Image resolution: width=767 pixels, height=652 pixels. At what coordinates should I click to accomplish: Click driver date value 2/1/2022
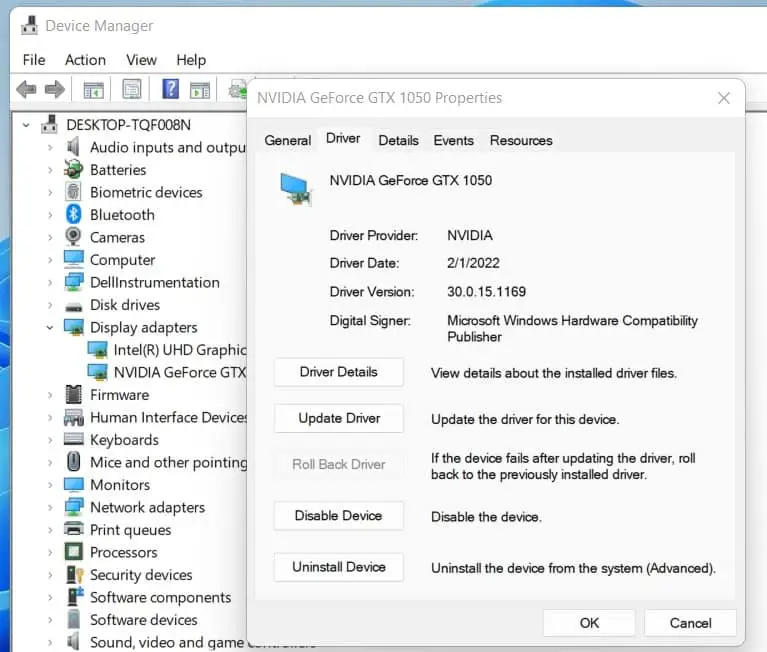point(473,263)
